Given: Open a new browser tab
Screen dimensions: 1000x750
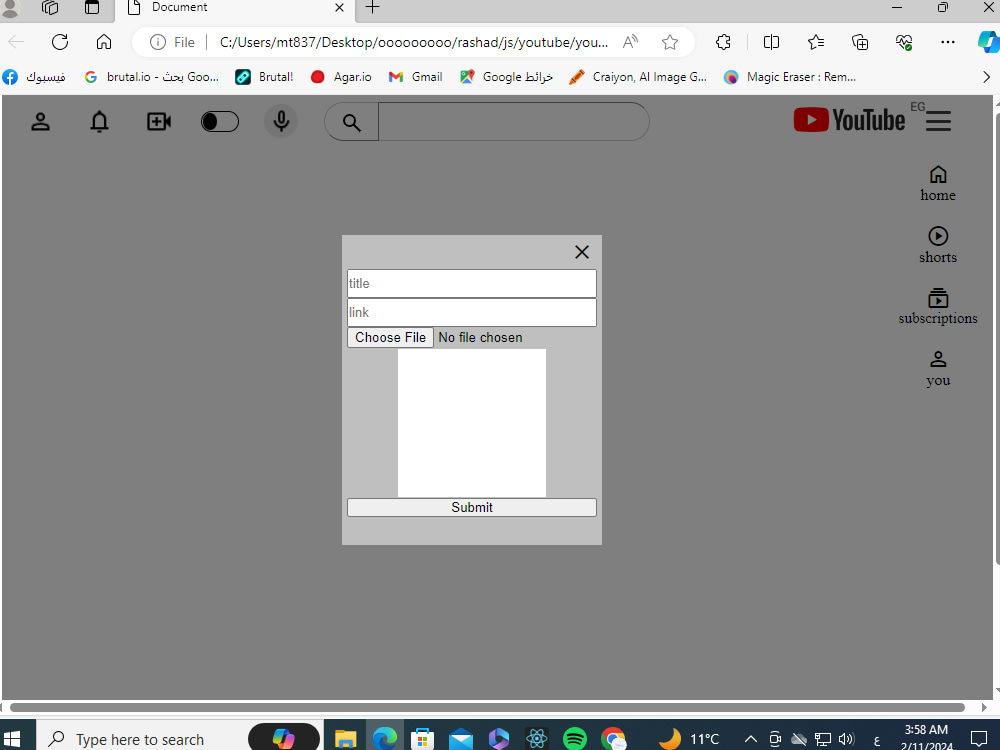Looking at the screenshot, I should click(373, 7).
